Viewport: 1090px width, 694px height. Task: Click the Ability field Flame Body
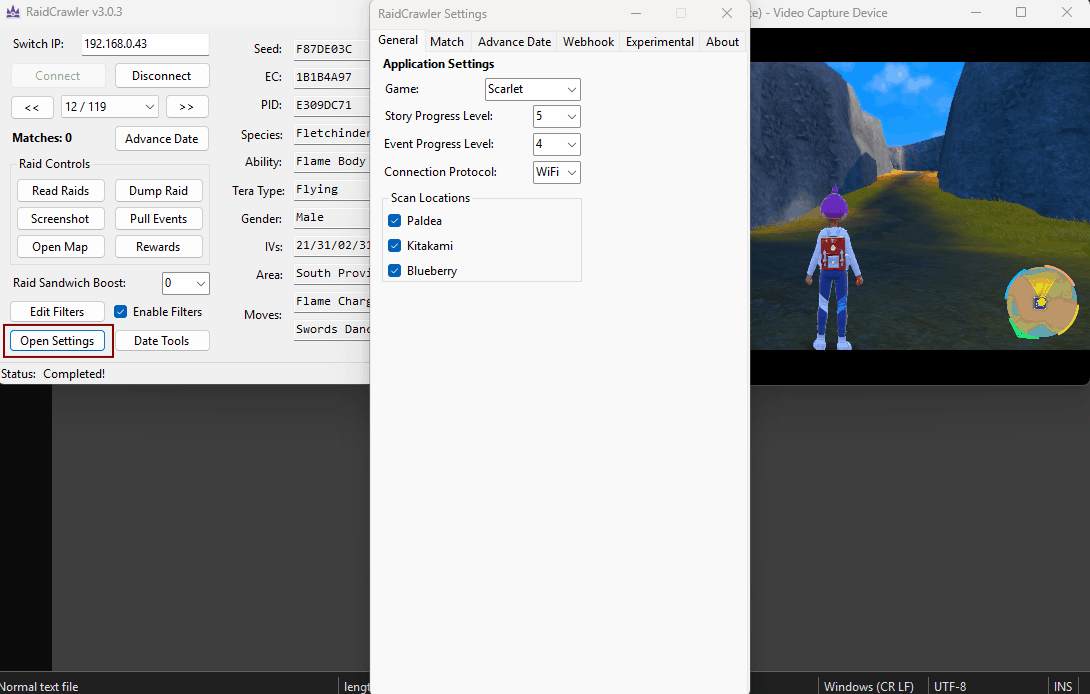332,161
